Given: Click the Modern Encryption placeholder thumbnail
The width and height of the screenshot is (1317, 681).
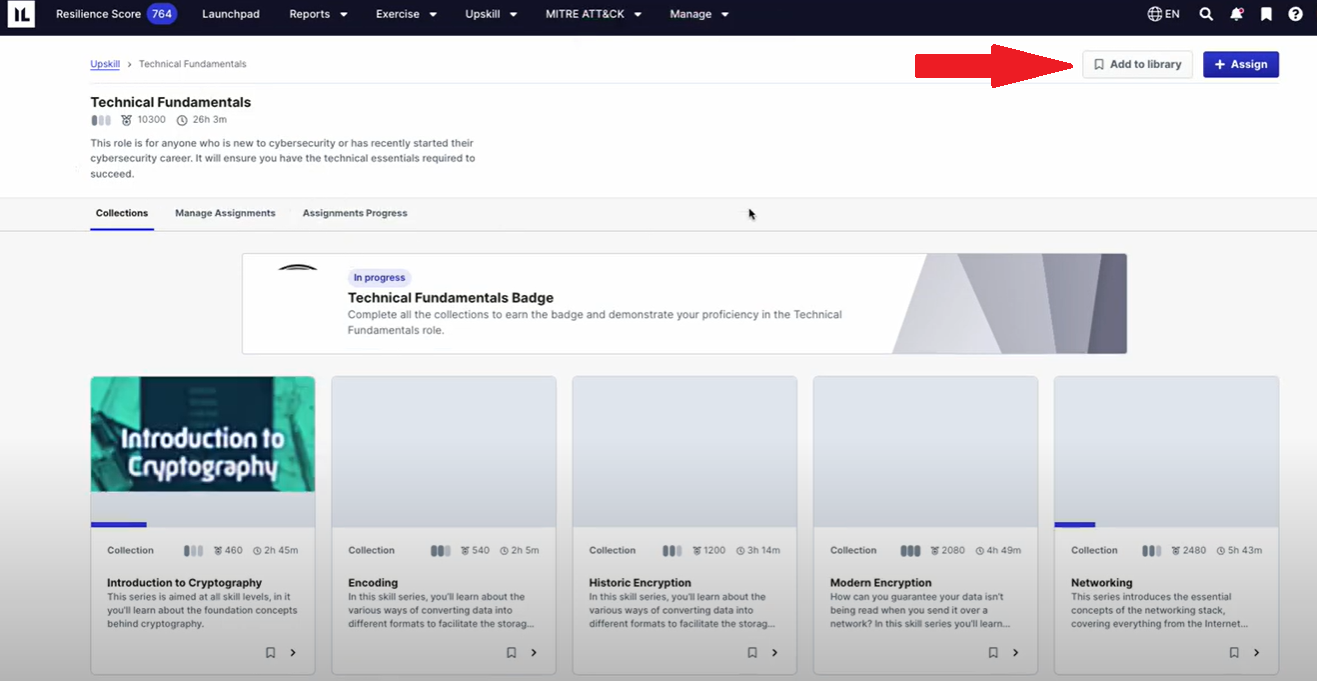Looking at the screenshot, I should pyautogui.click(x=926, y=450).
